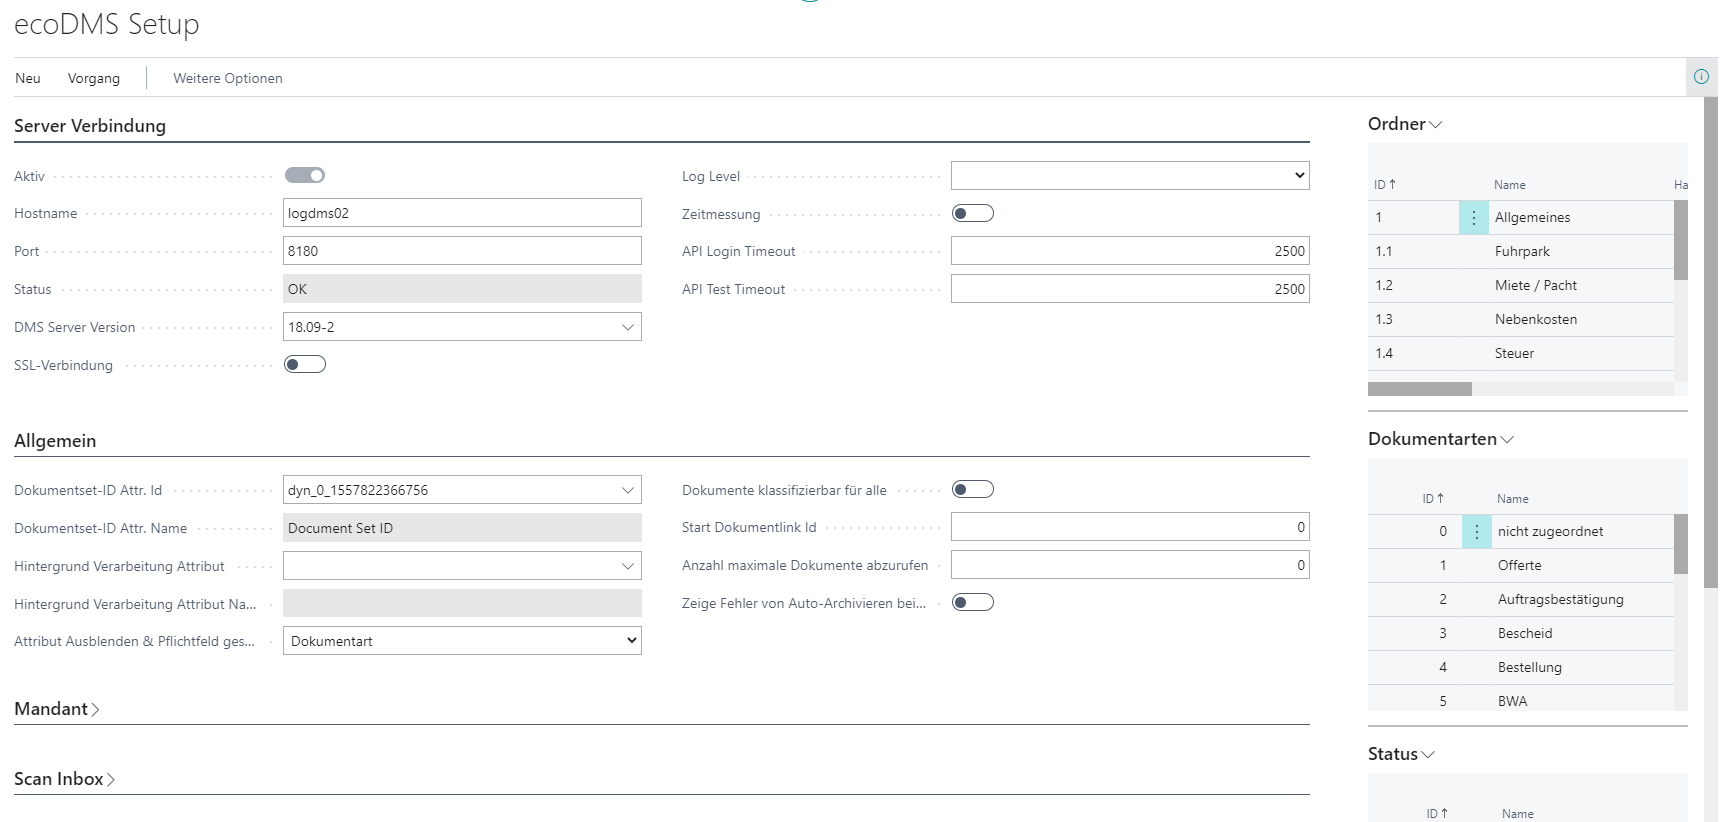Select the Offerte document type
This screenshot has width=1736, height=822.
[1519, 565]
